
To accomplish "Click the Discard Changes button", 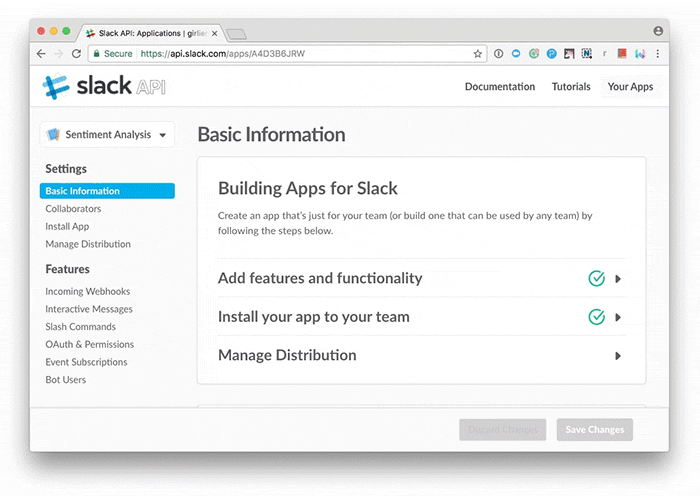I will point(503,429).
